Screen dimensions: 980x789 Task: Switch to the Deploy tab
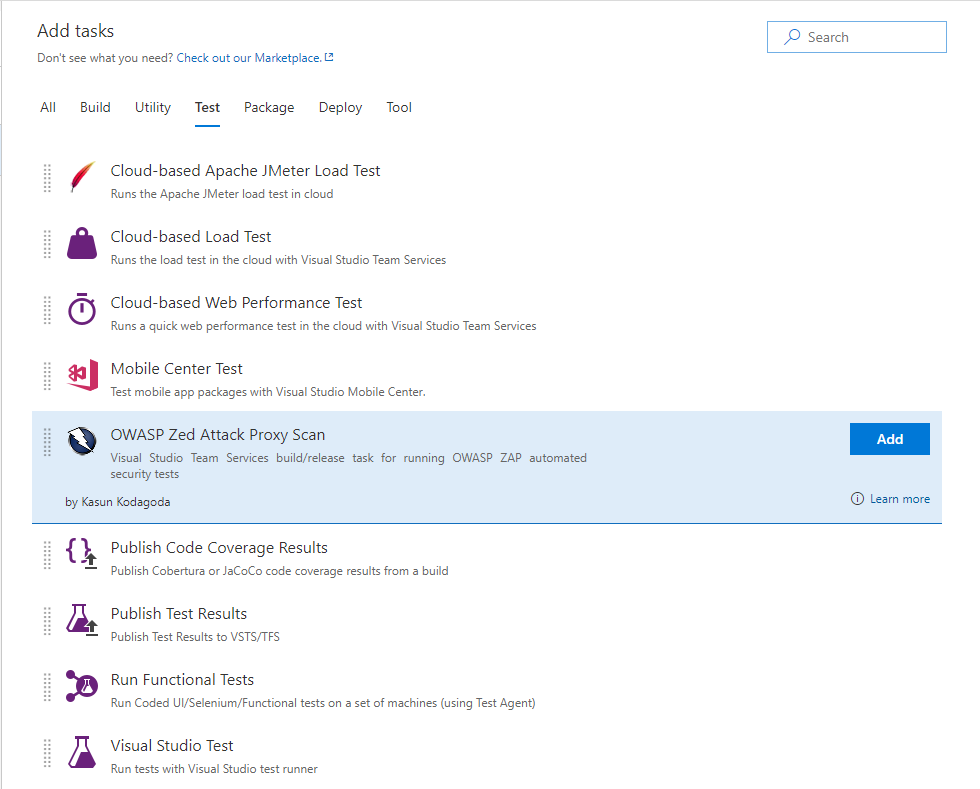(x=340, y=108)
